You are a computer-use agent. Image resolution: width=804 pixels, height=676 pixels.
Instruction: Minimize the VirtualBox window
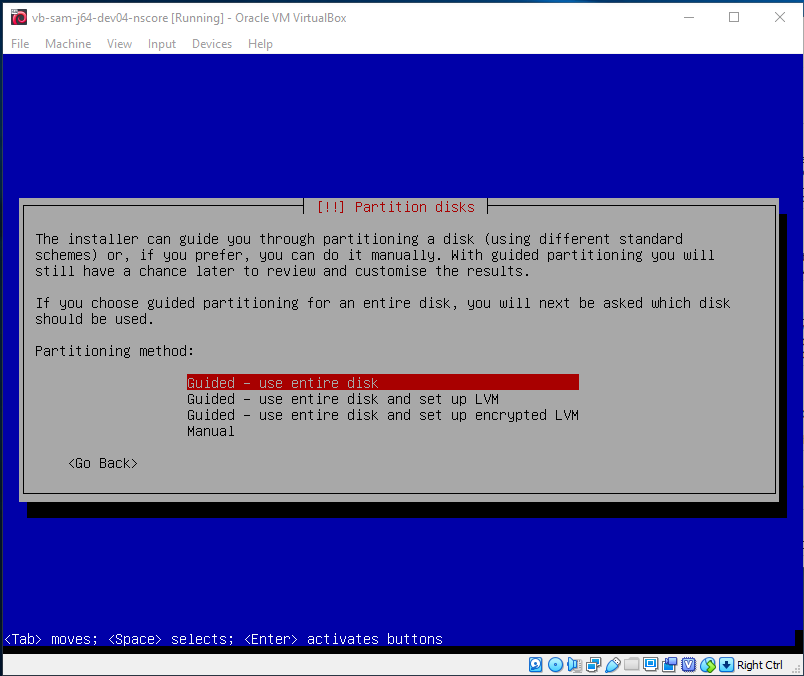(x=689, y=17)
